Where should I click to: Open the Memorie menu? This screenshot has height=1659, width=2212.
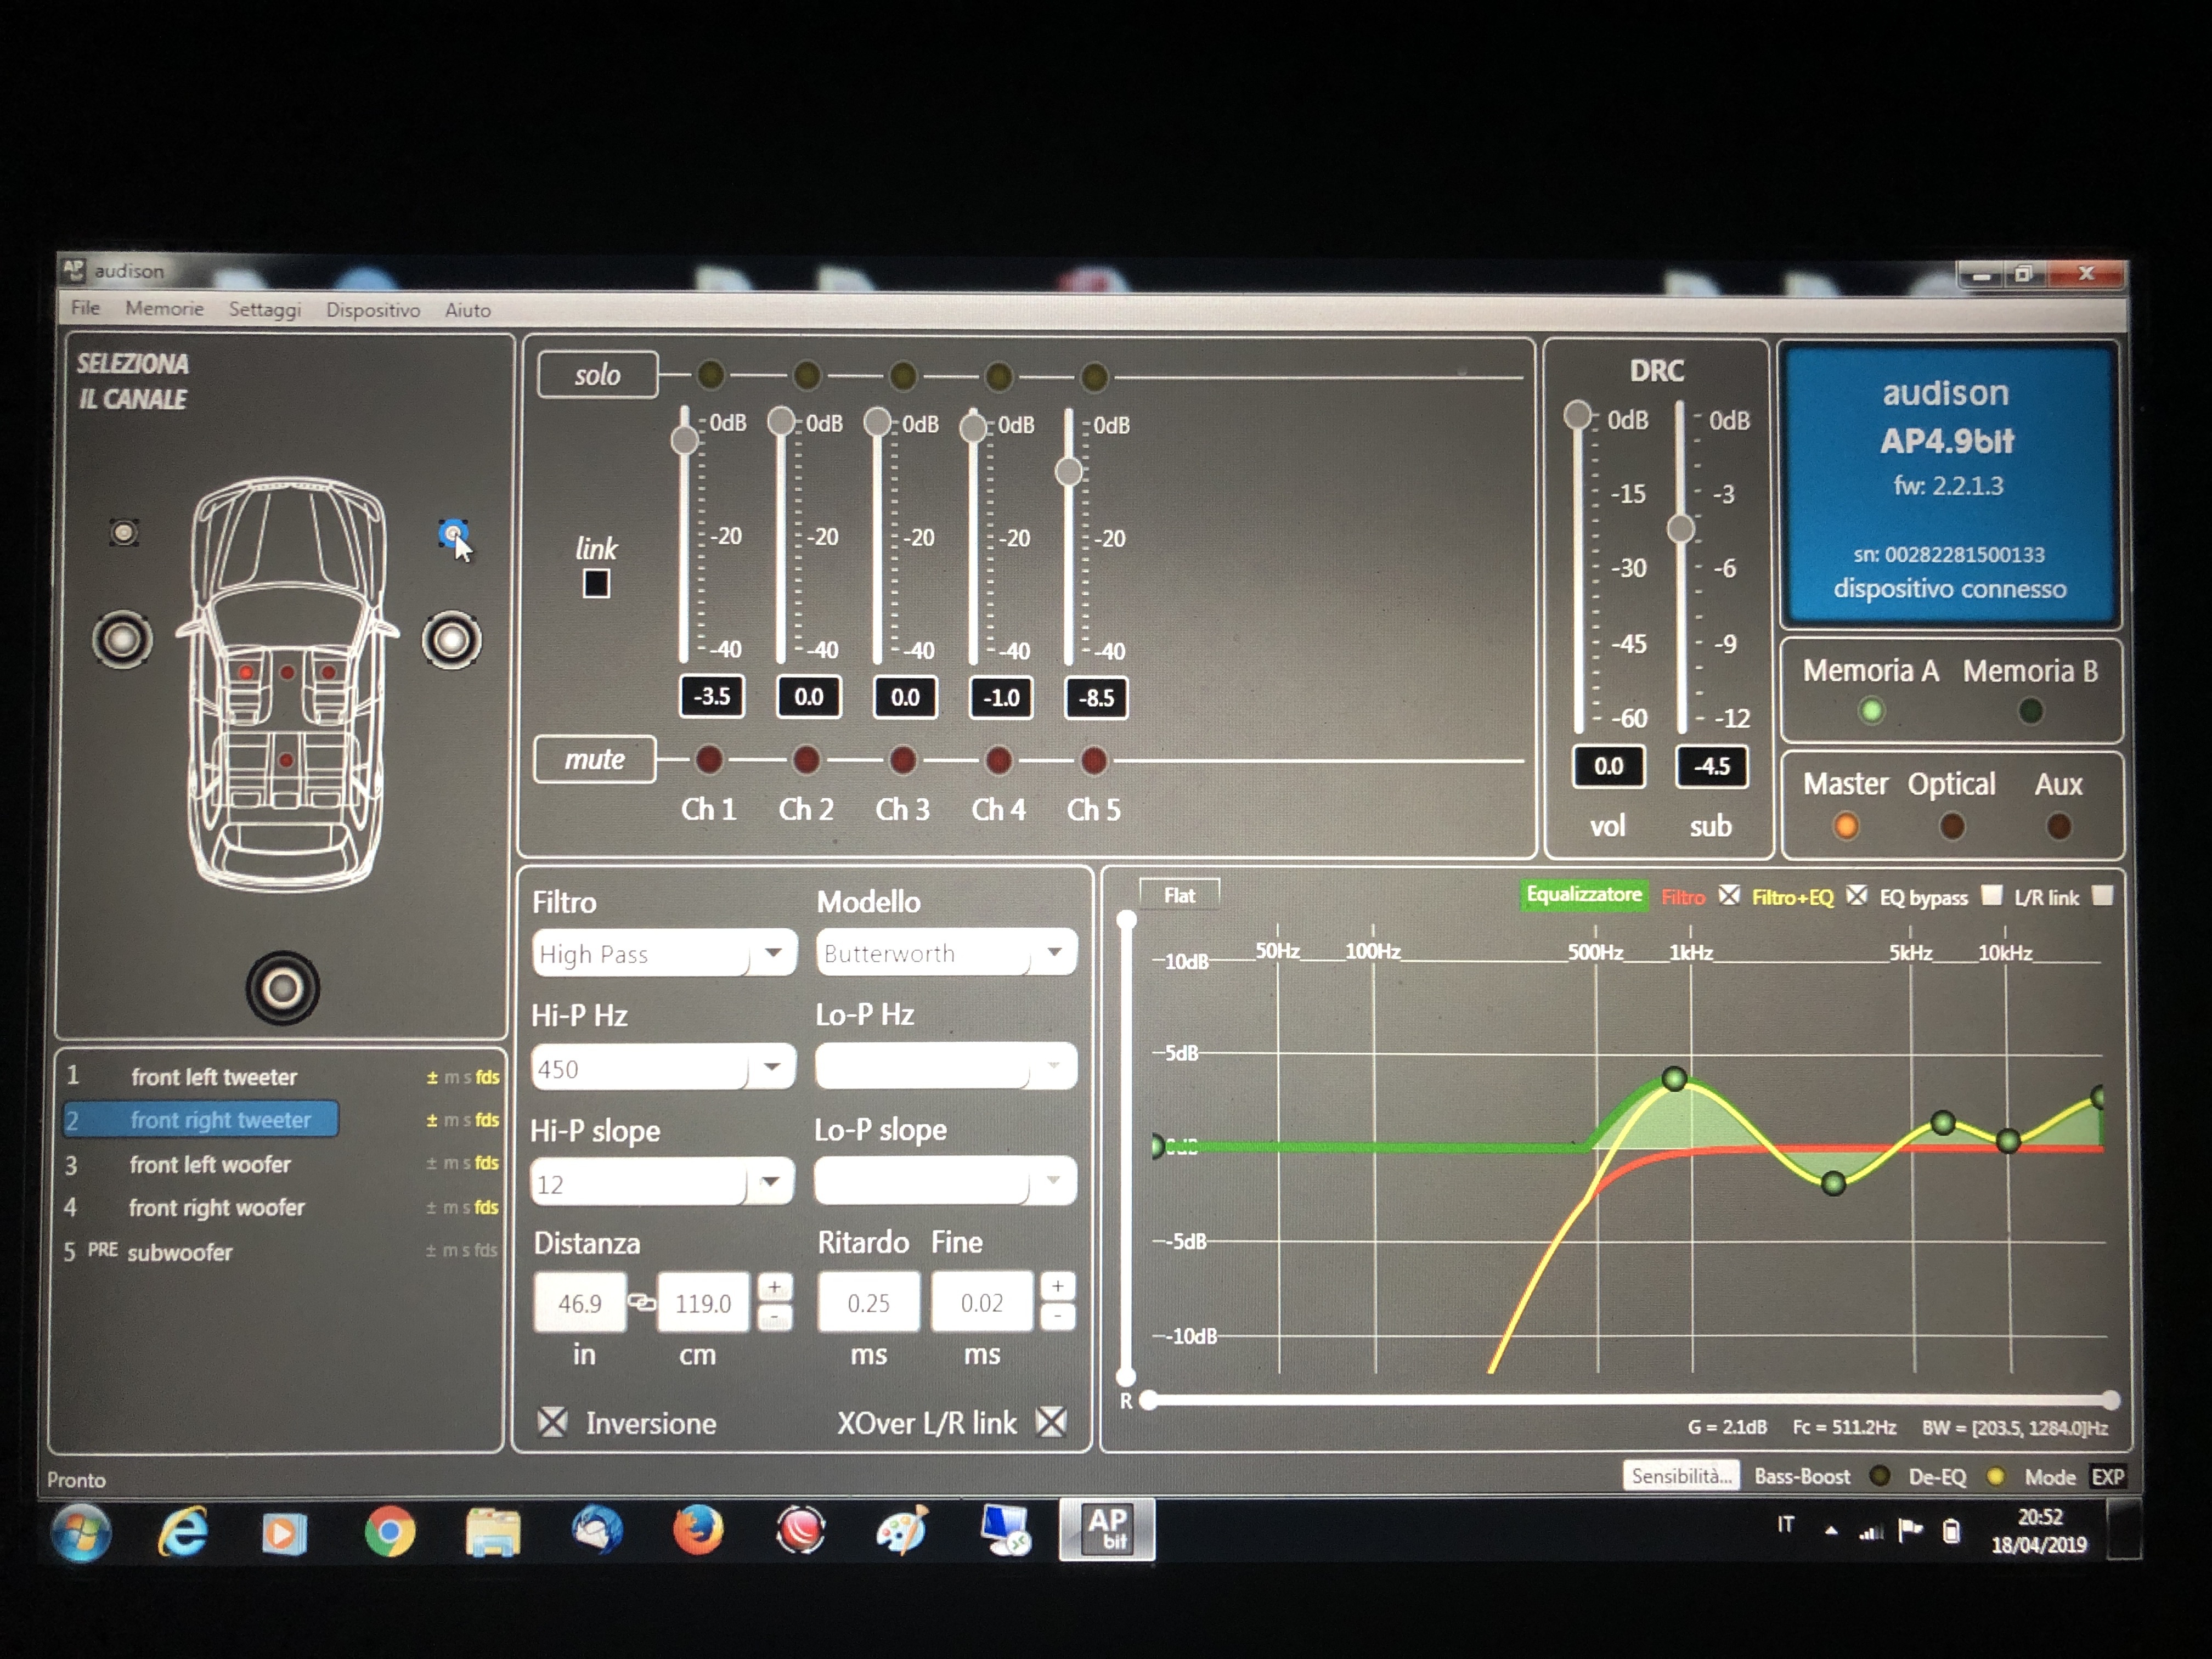pos(164,309)
